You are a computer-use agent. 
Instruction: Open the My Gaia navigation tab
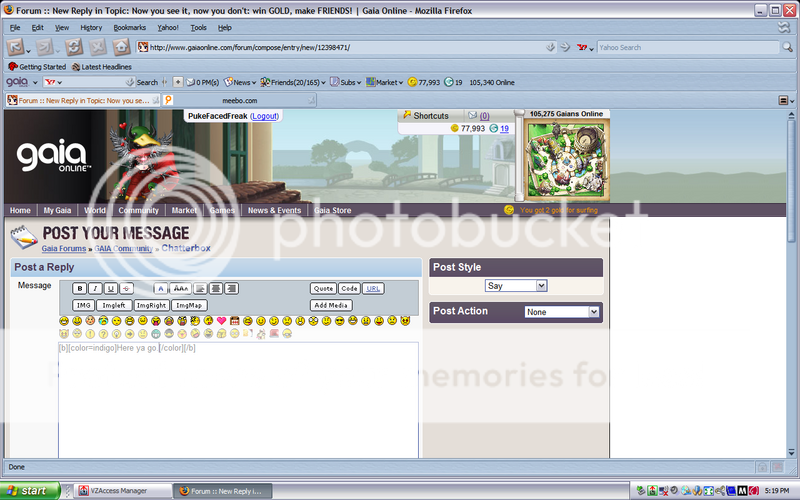[57, 210]
